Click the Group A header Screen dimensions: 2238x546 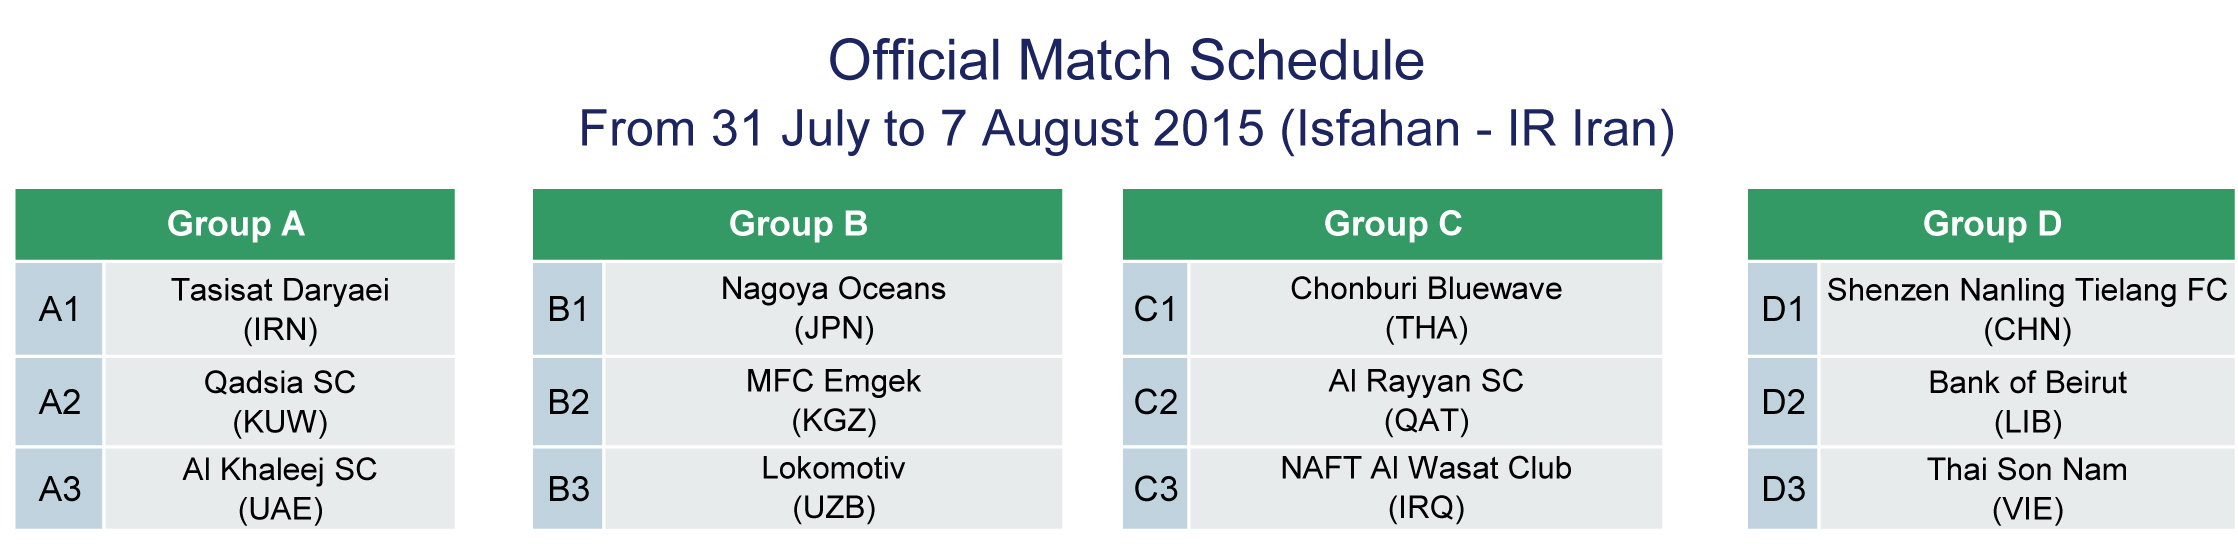[235, 224]
